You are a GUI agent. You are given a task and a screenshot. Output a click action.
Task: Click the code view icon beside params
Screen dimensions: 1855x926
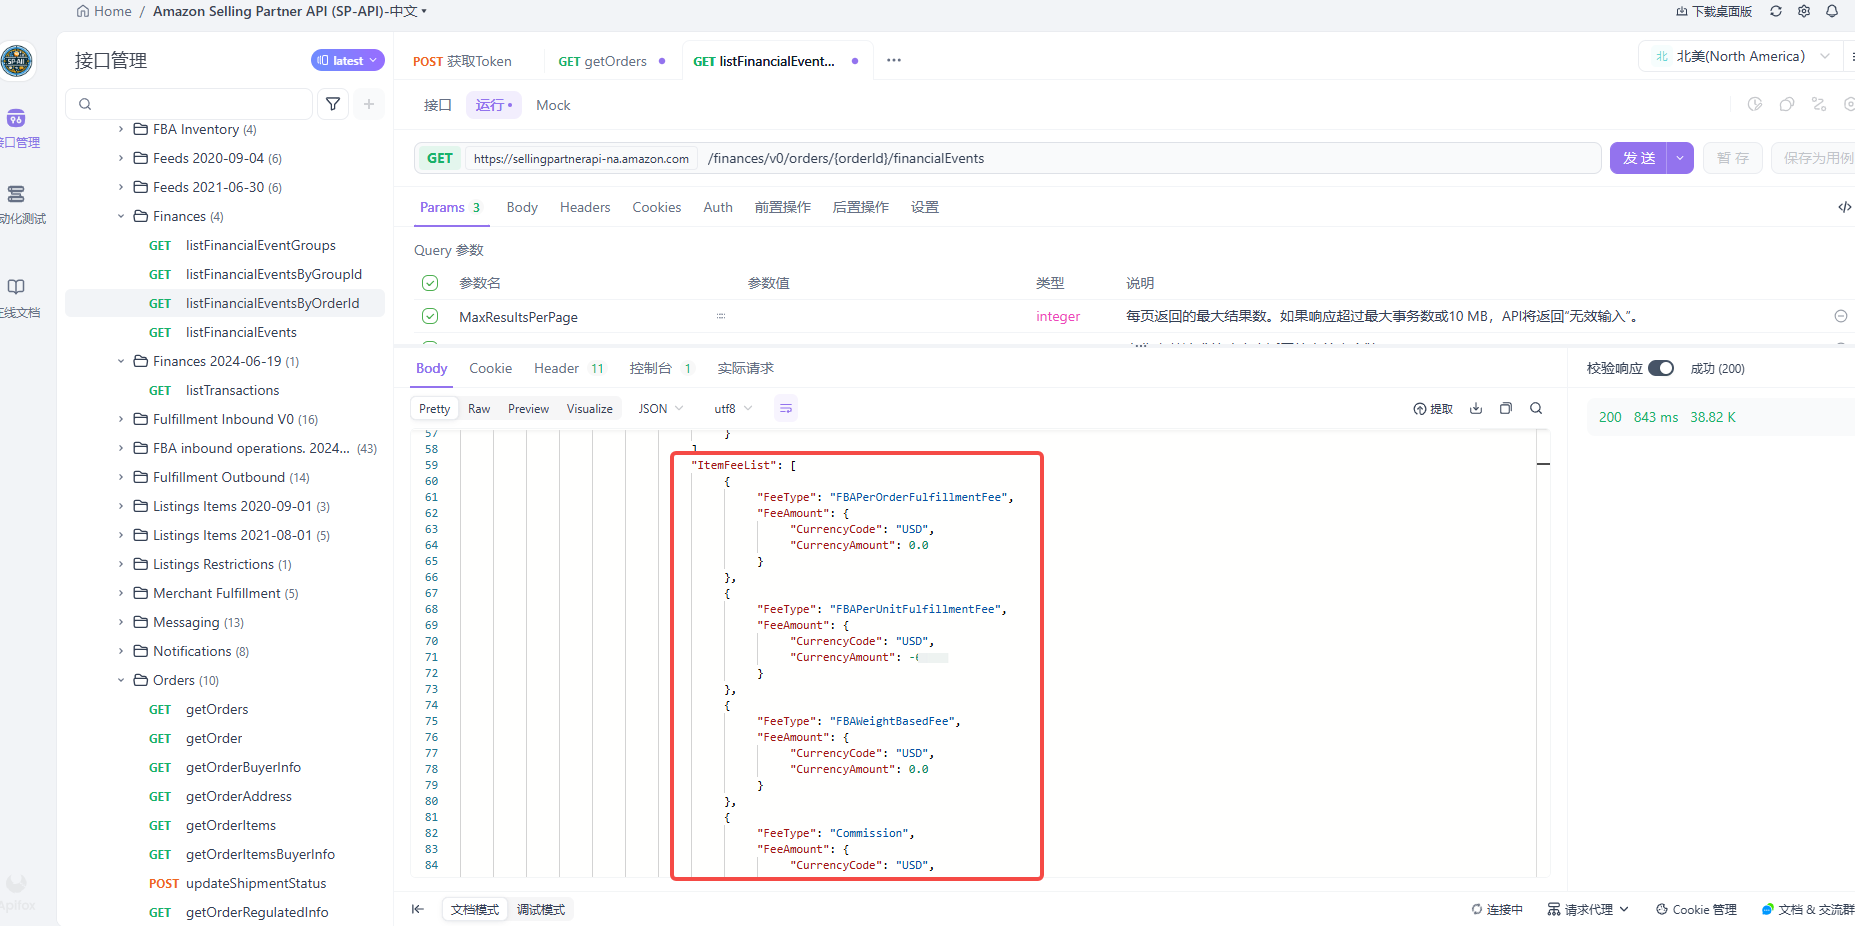coord(1844,207)
